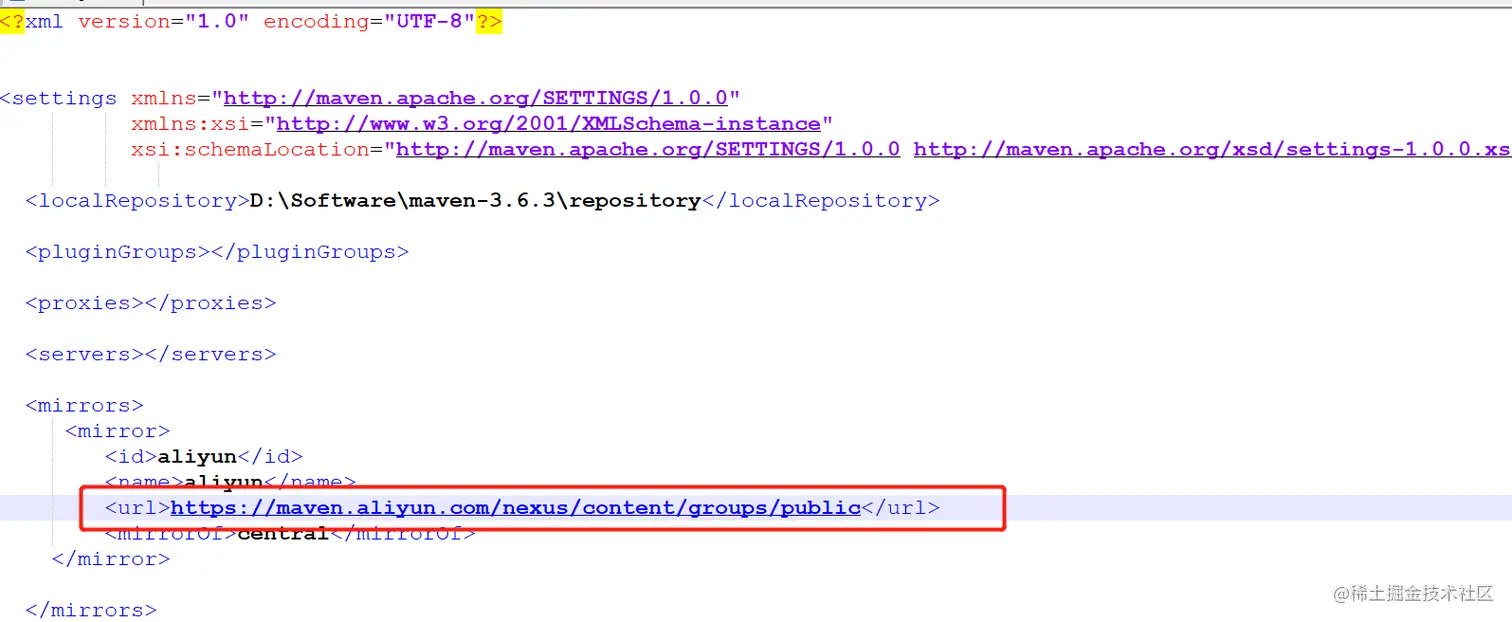Click the opening <mirror> tag
Image resolution: width=1512 pixels, height=622 pixels.
(118, 431)
